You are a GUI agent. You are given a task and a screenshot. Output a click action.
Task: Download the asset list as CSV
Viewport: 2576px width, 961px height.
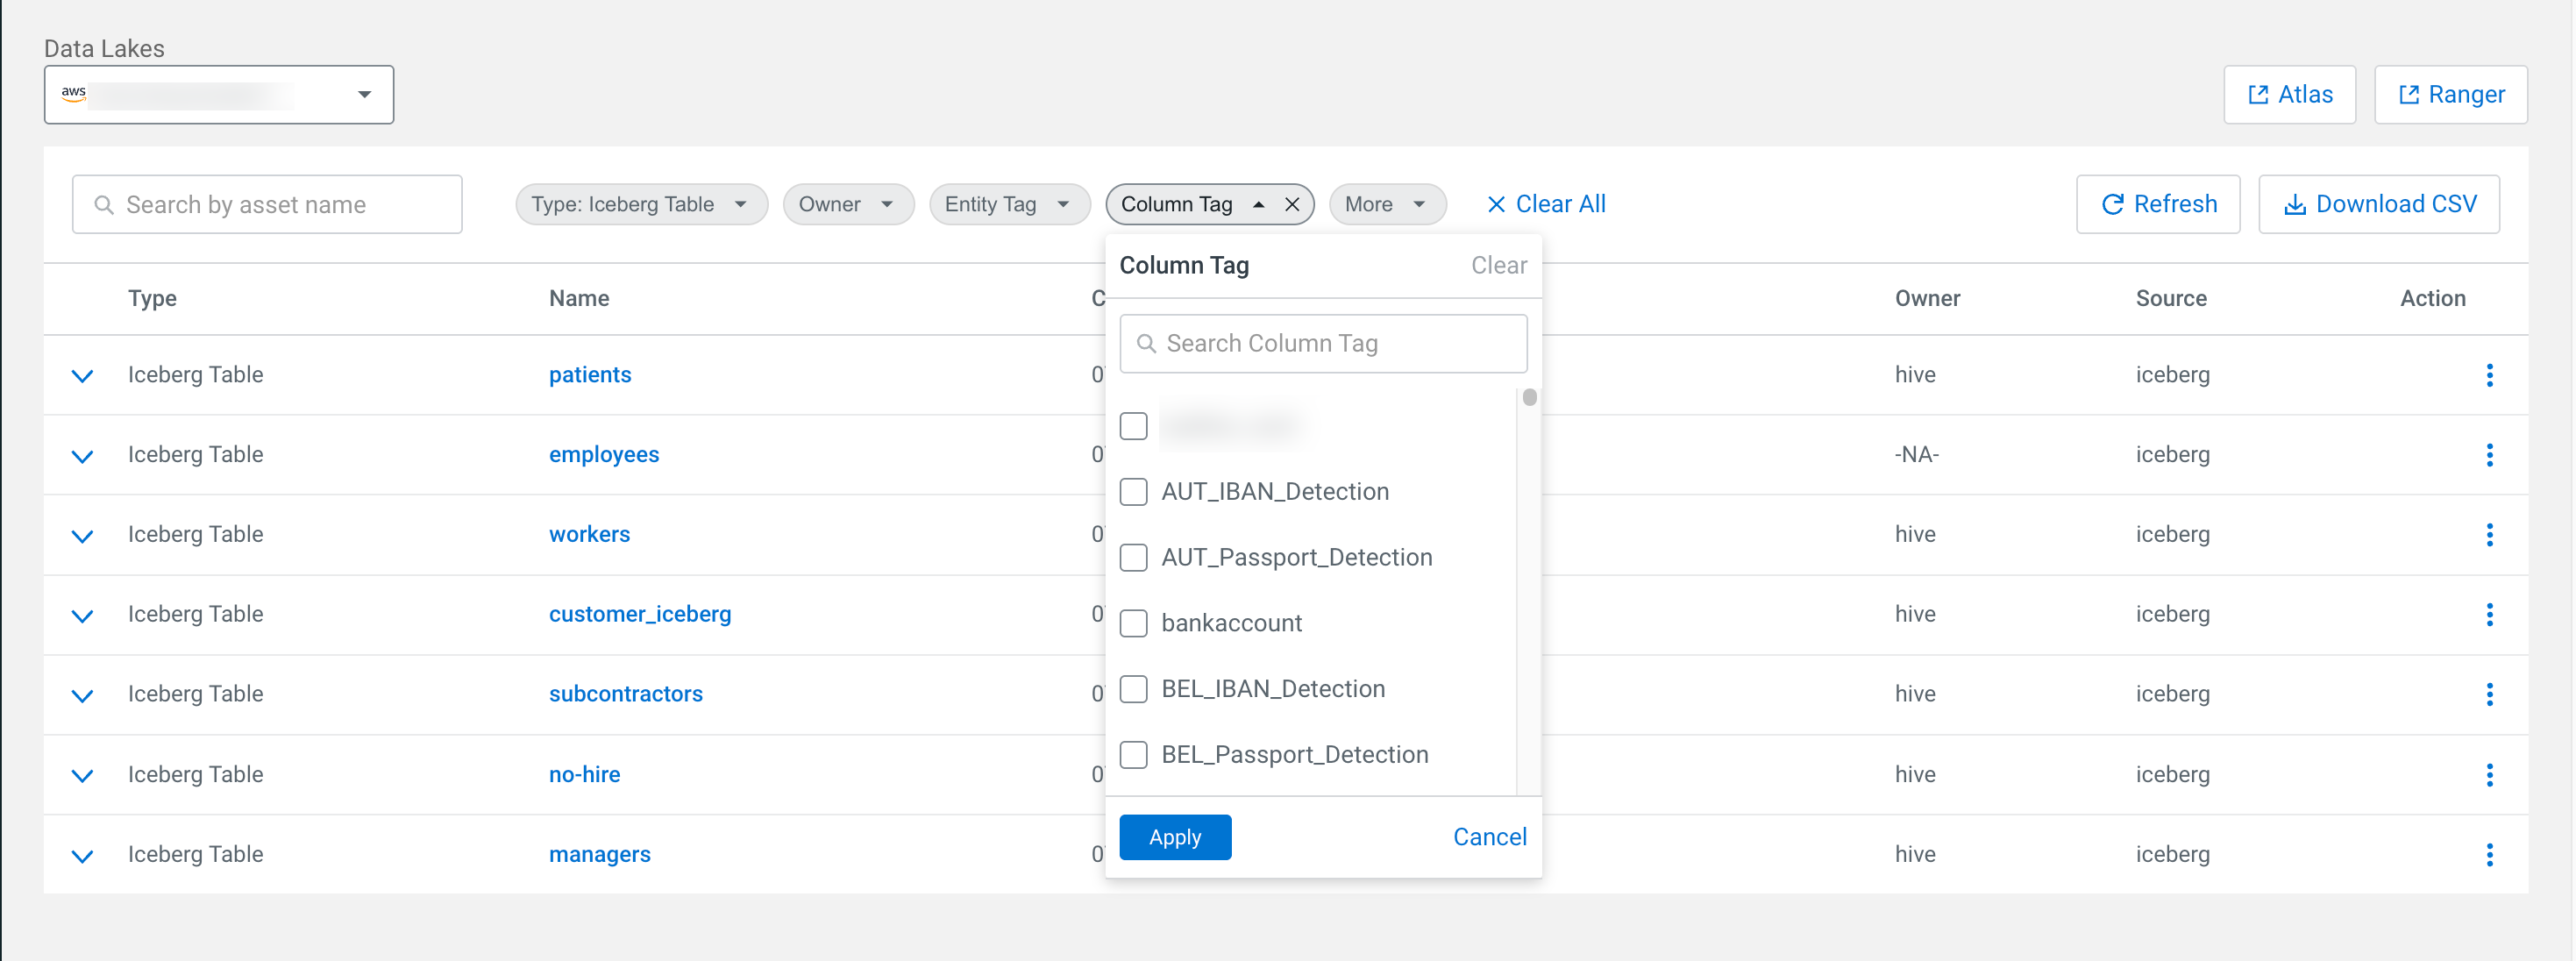pos(2378,205)
